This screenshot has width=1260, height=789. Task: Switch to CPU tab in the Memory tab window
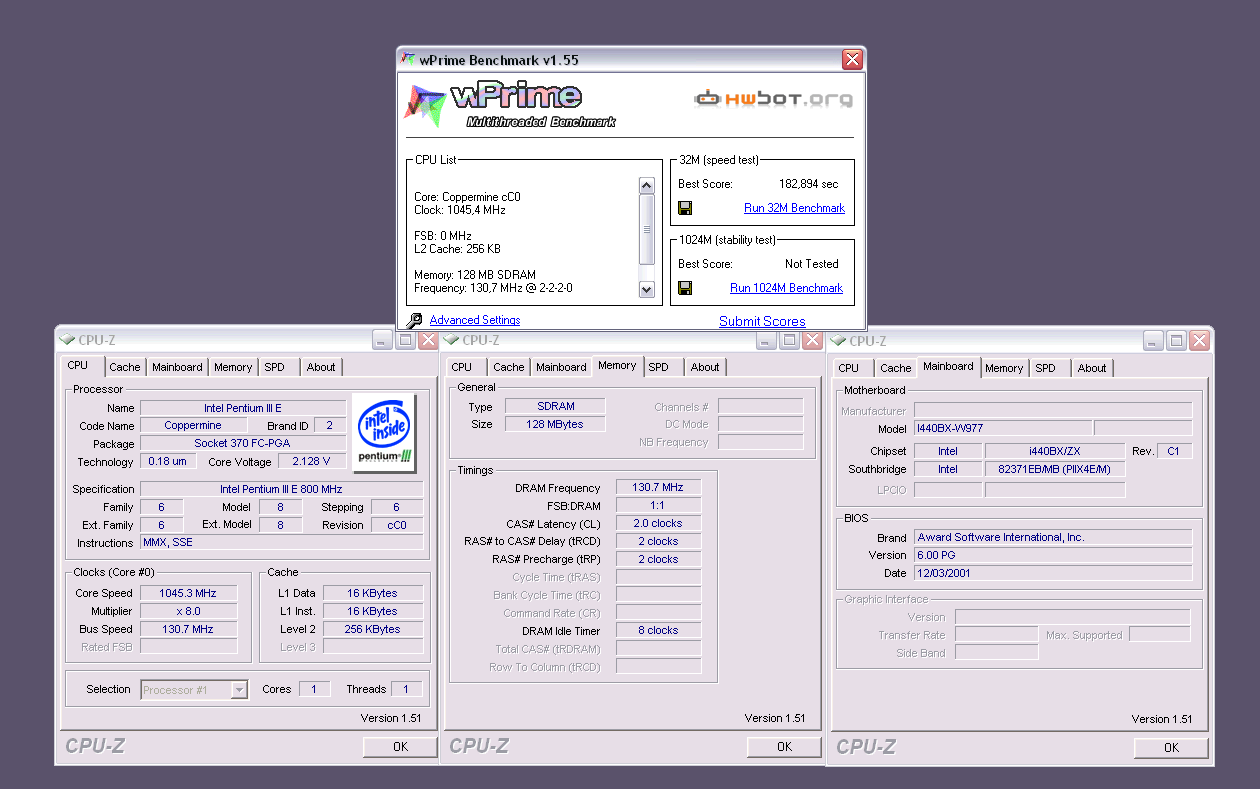[462, 367]
